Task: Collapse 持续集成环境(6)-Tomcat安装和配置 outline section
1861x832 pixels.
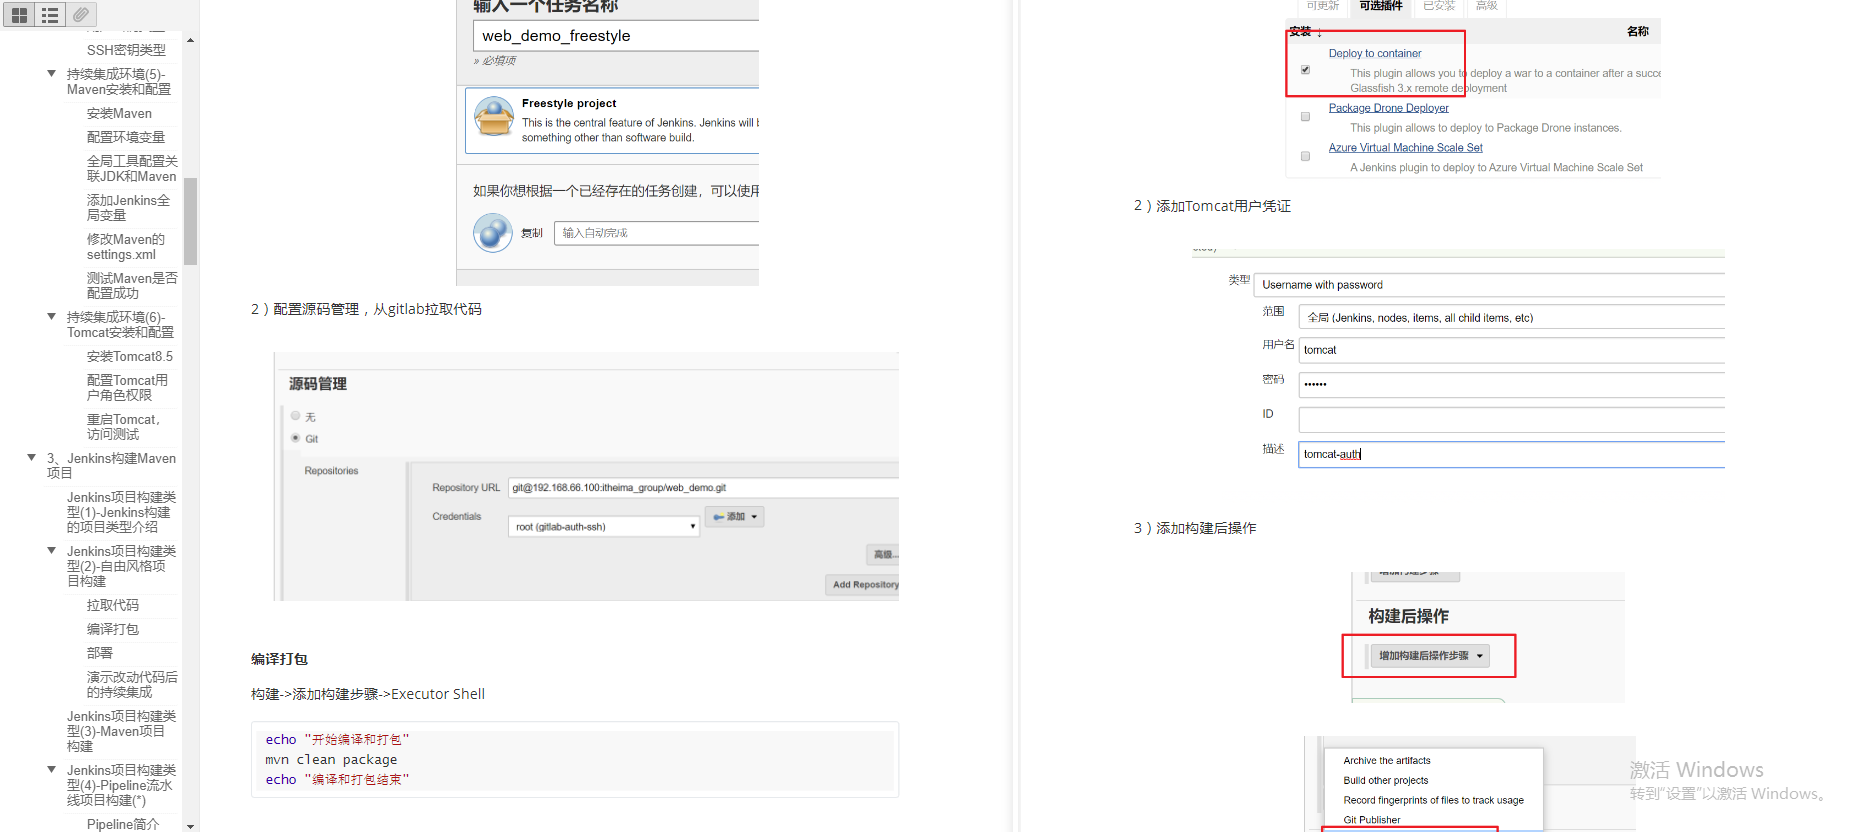Action: [x=52, y=316]
